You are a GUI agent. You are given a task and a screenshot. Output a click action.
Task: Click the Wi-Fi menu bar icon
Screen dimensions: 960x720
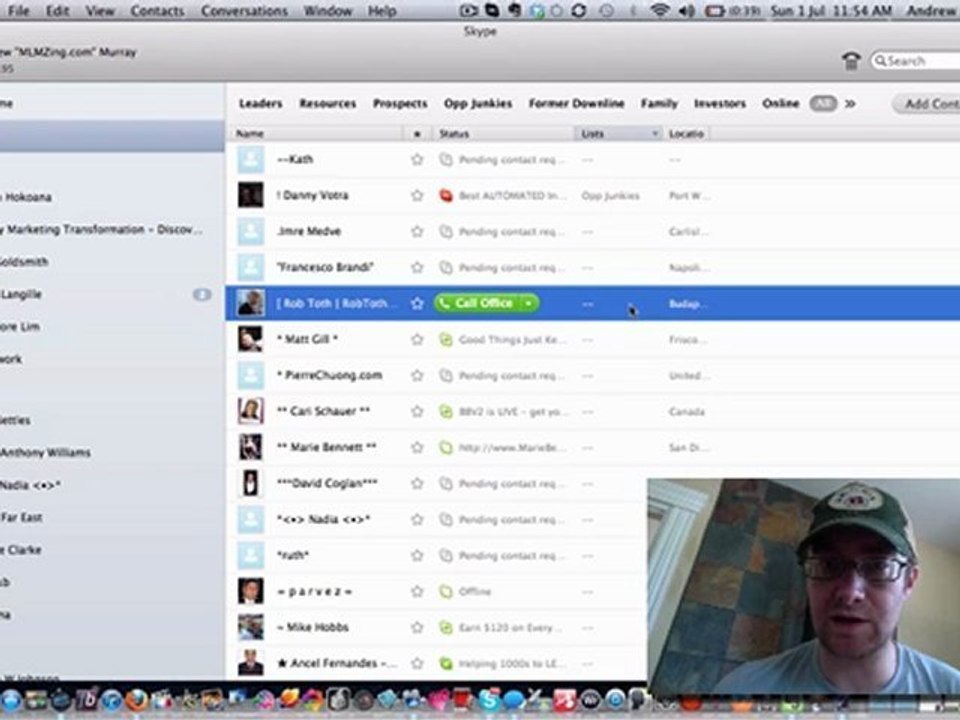[659, 10]
